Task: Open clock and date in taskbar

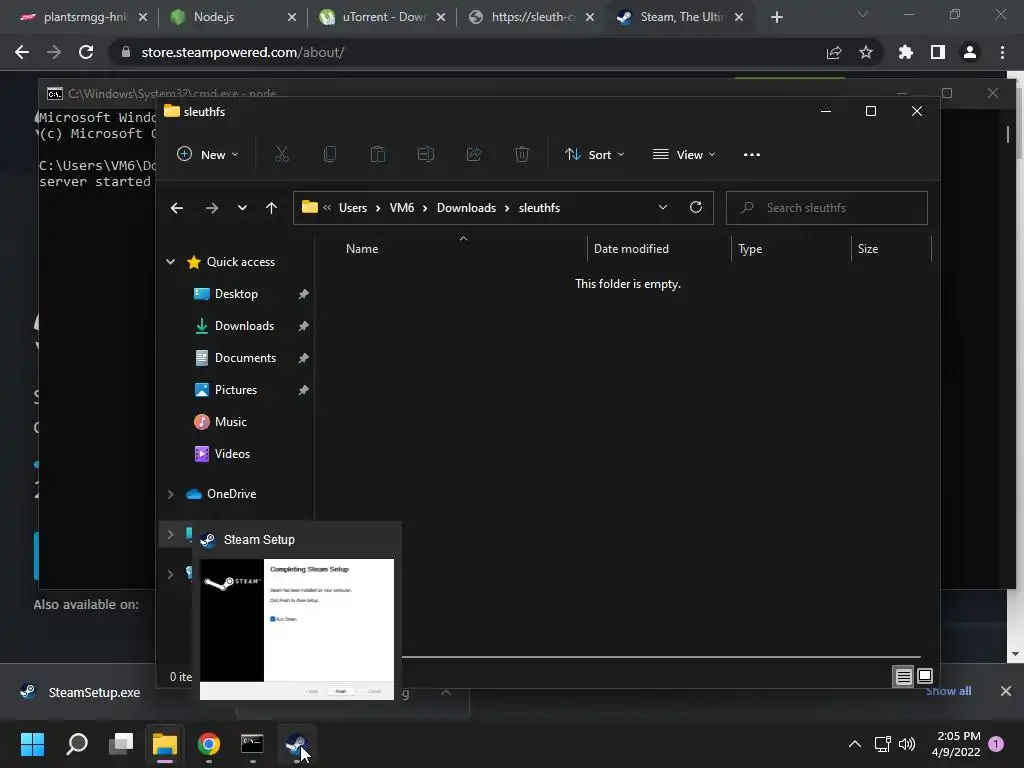Action: [956, 744]
